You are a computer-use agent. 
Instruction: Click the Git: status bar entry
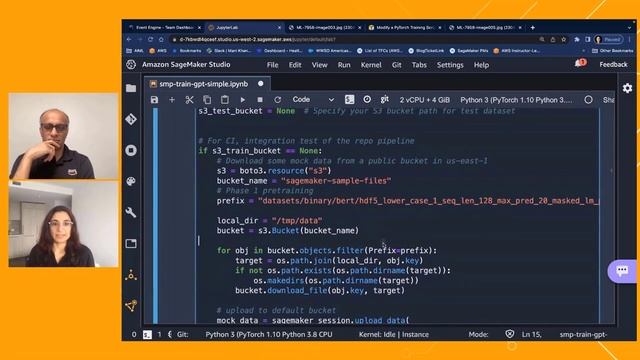tap(182, 334)
